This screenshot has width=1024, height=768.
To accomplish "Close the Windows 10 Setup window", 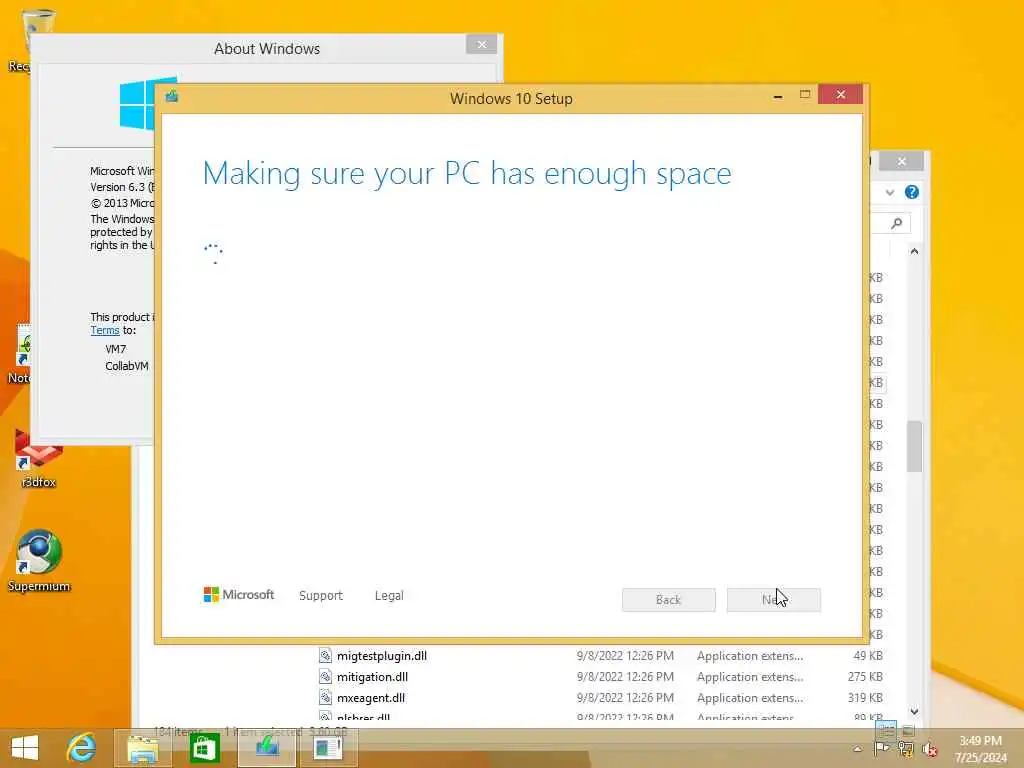I will pyautogui.click(x=840, y=95).
